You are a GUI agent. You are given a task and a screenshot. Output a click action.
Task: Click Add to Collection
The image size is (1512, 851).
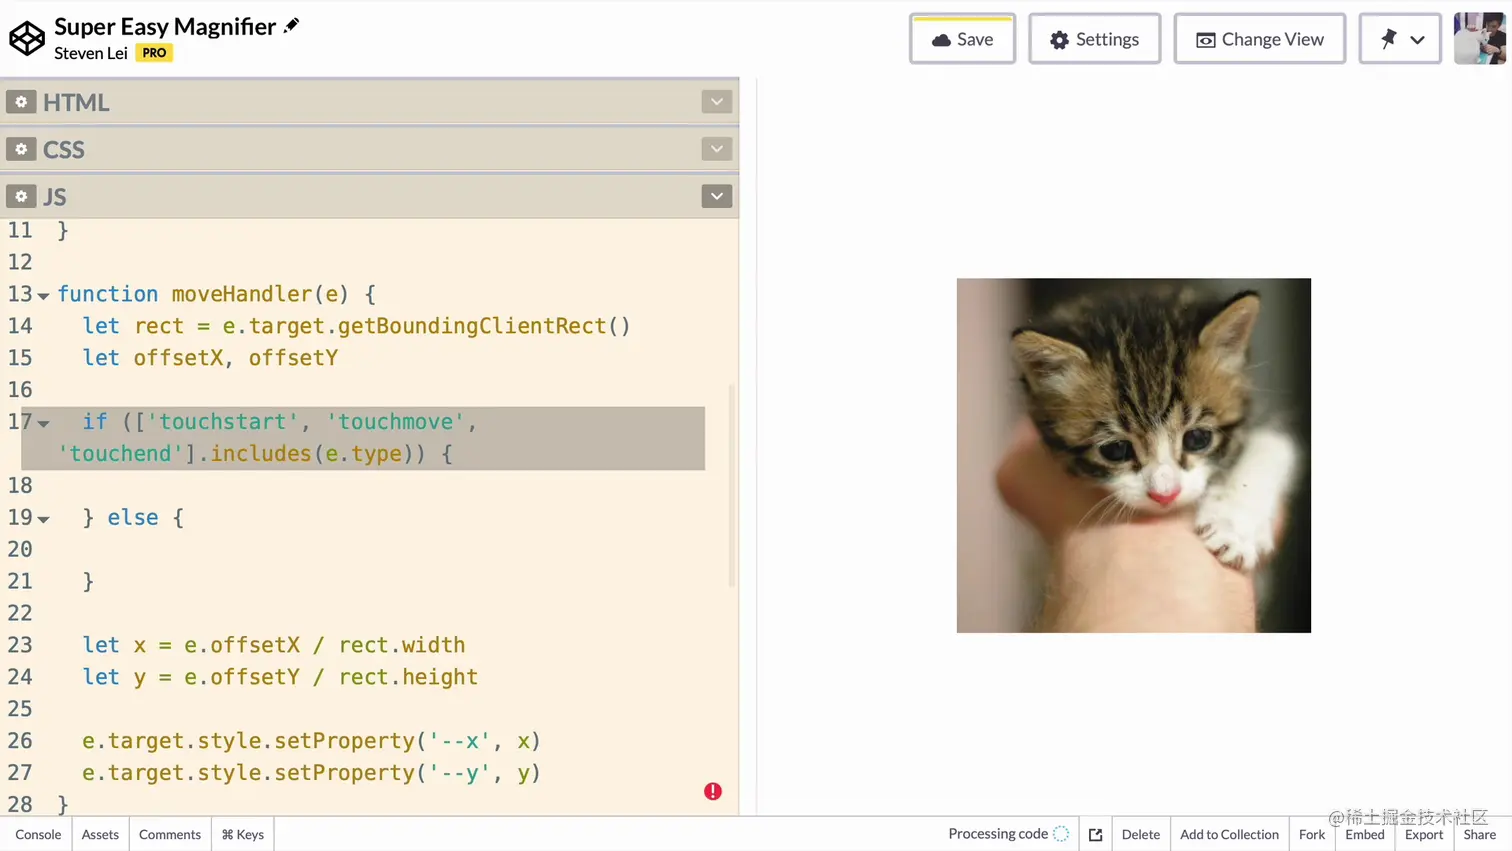pos(1229,834)
